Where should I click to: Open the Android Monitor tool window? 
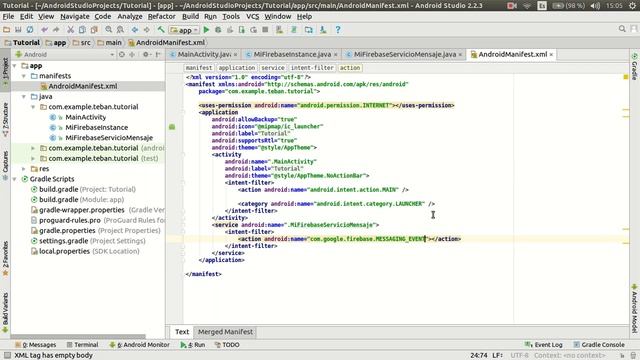point(140,345)
